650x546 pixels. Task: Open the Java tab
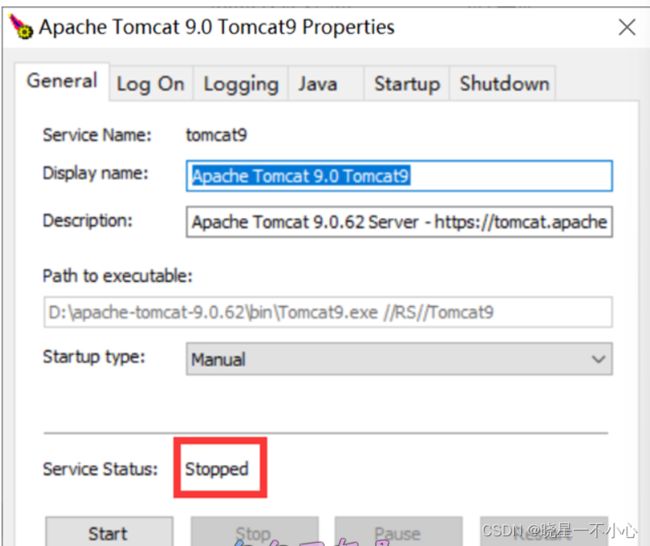(318, 84)
